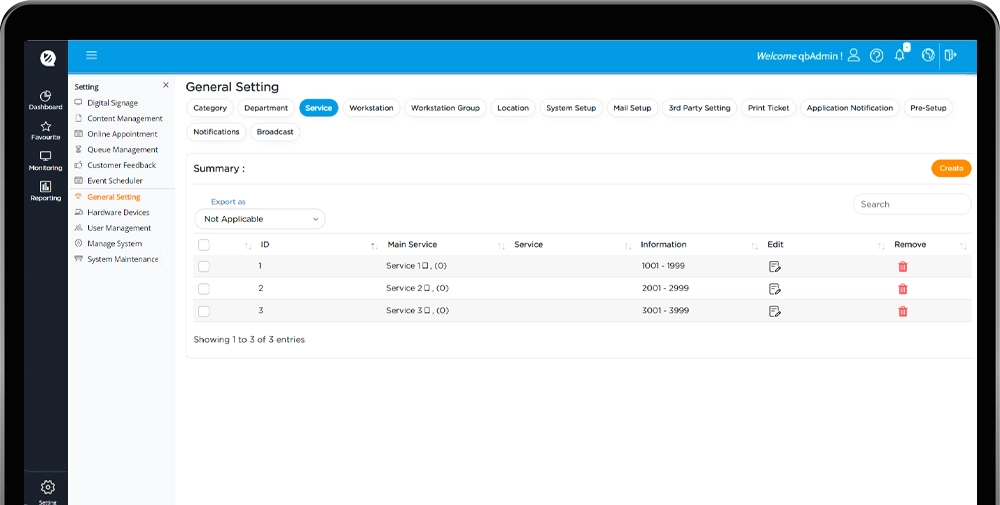
Task: Switch to the Print Ticket tab
Action: click(768, 108)
